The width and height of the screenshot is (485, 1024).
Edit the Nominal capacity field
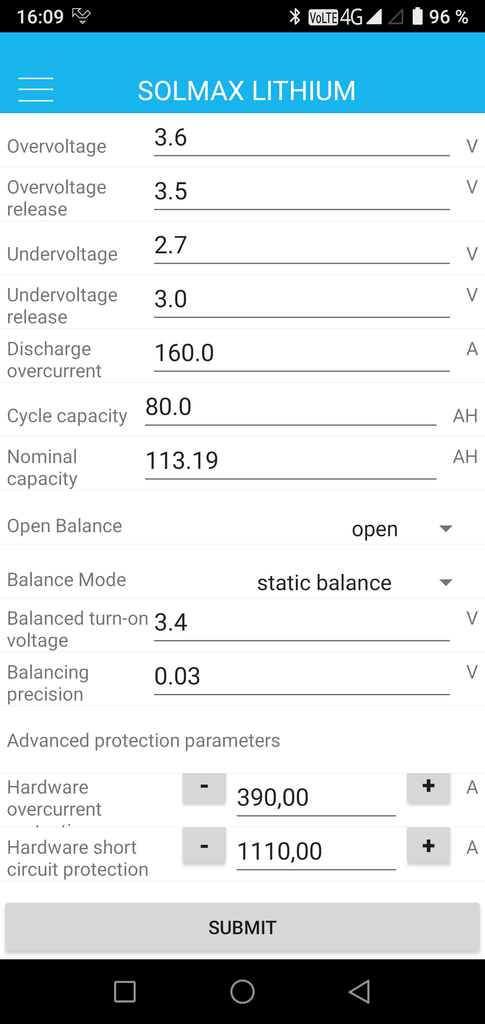pos(290,462)
